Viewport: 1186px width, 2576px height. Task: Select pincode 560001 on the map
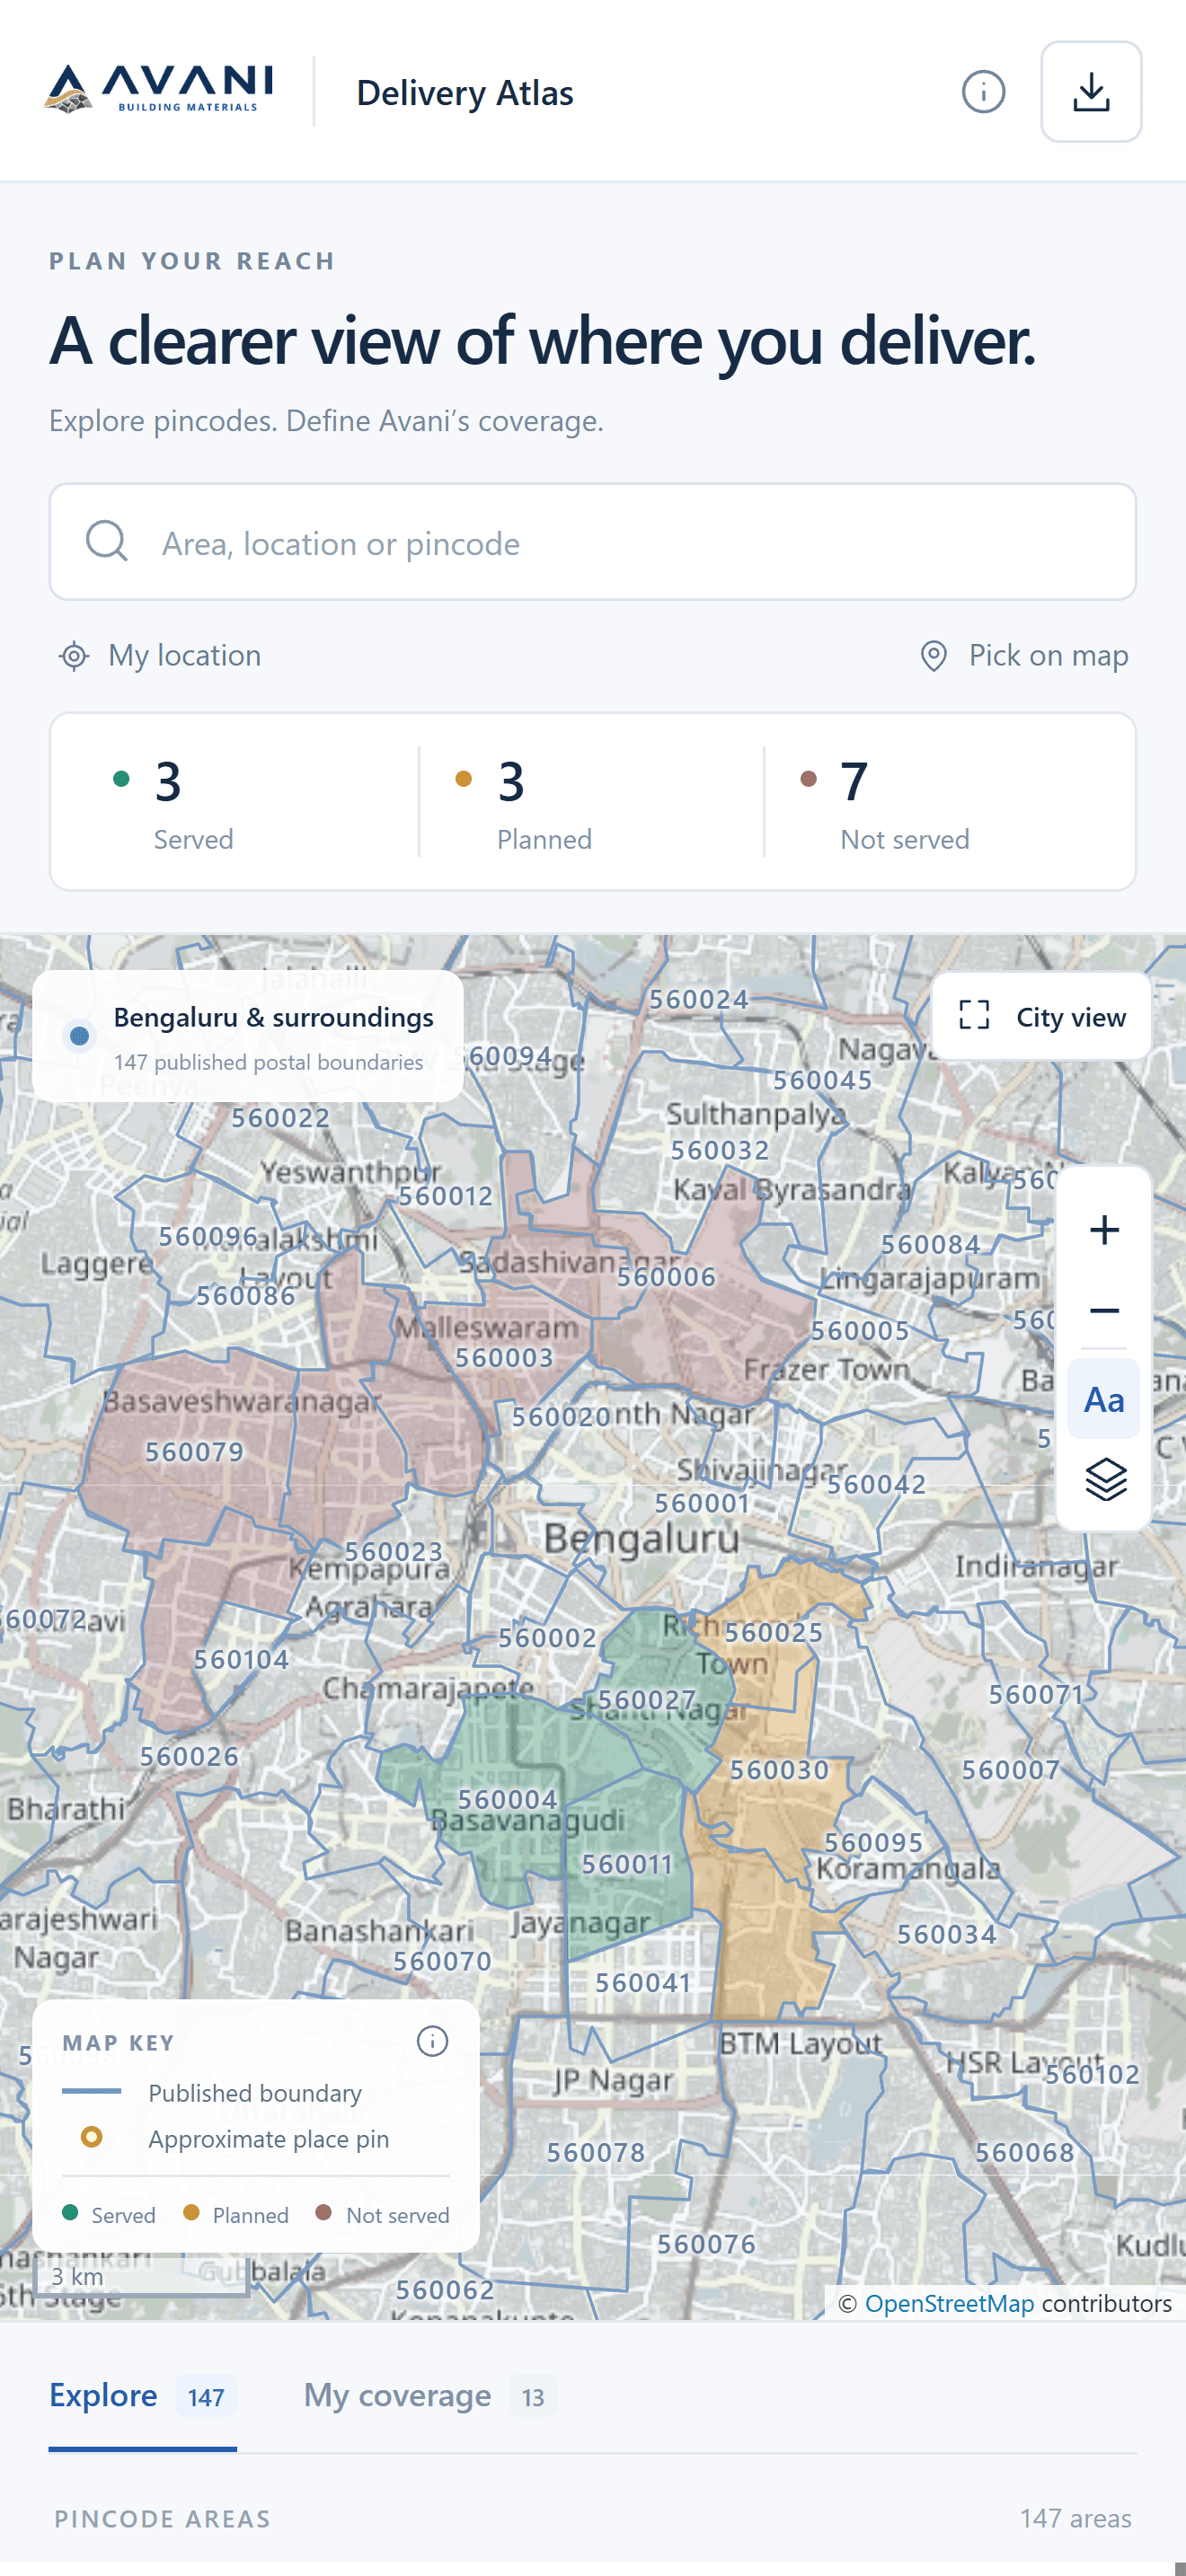pos(702,1503)
